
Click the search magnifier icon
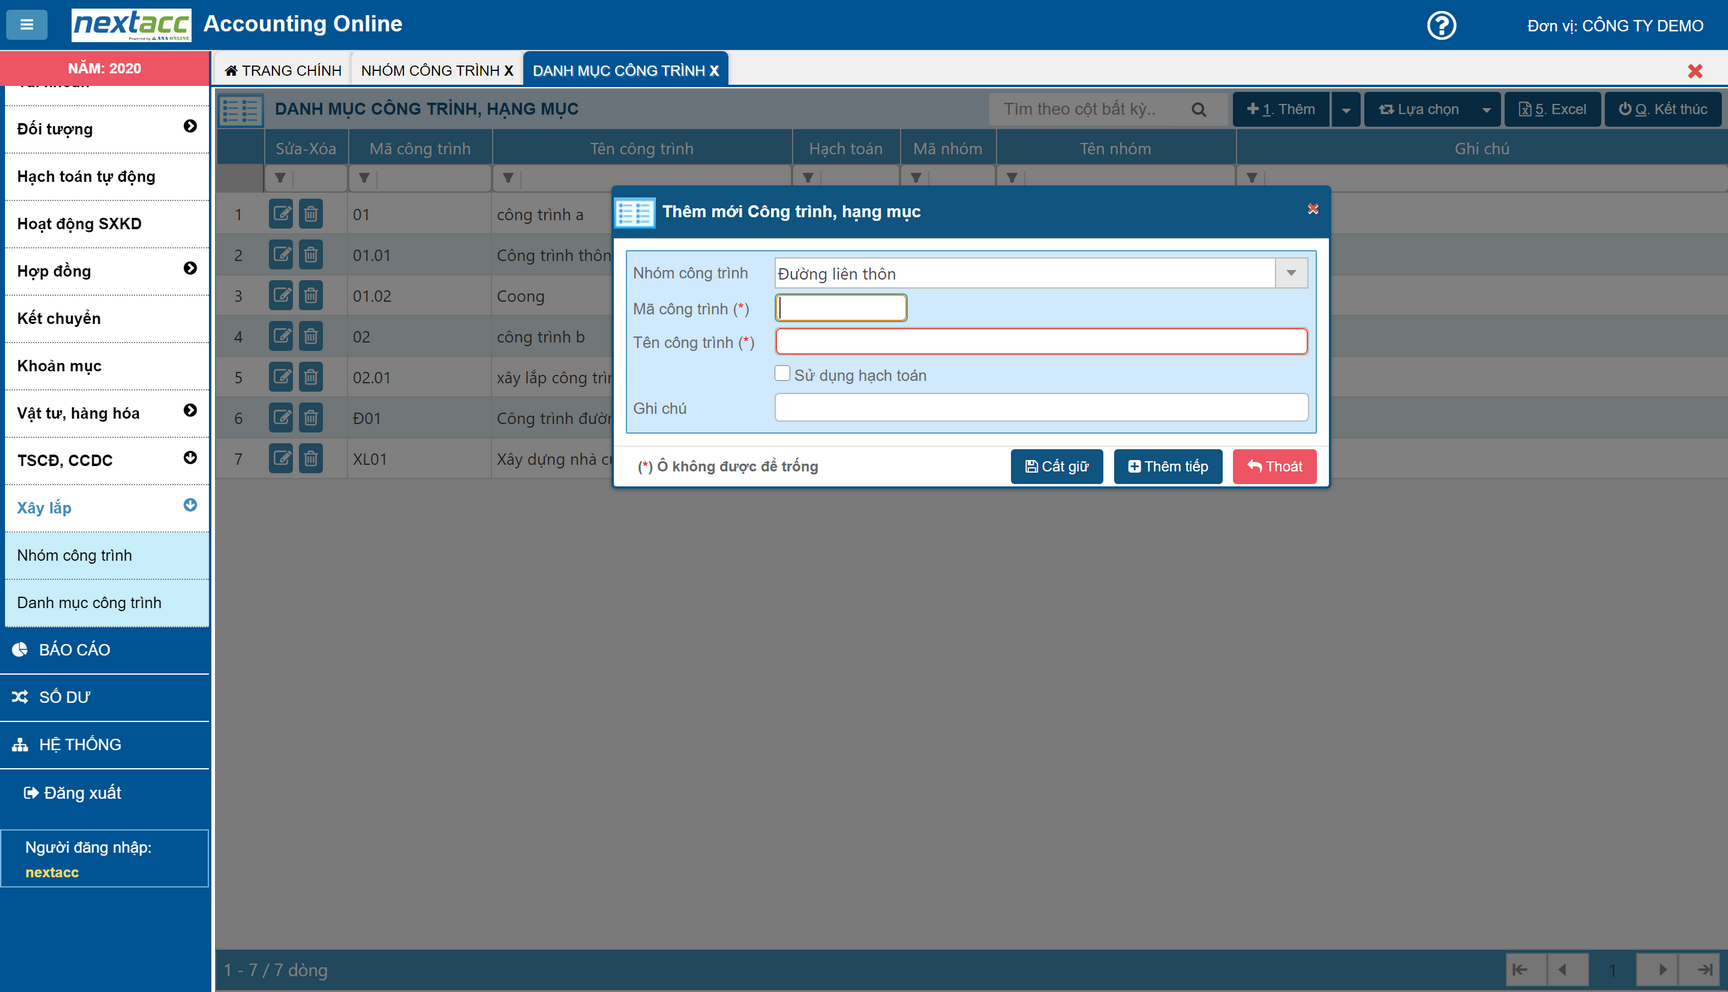(1199, 110)
